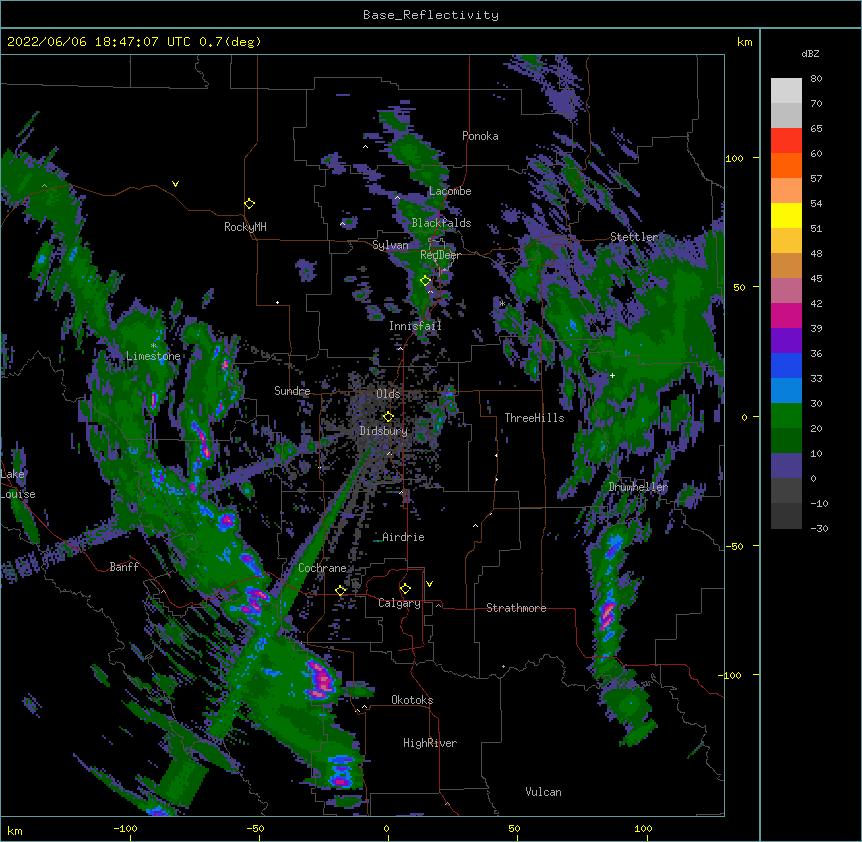Click the blue 36 dBZ legend swatch

786,365
